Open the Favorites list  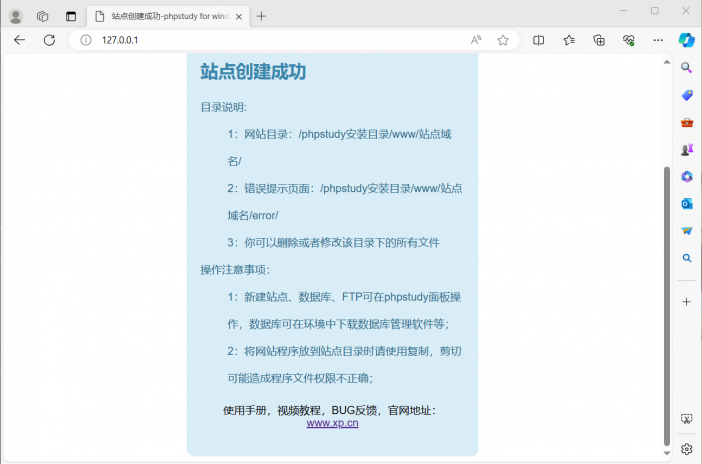click(x=569, y=40)
